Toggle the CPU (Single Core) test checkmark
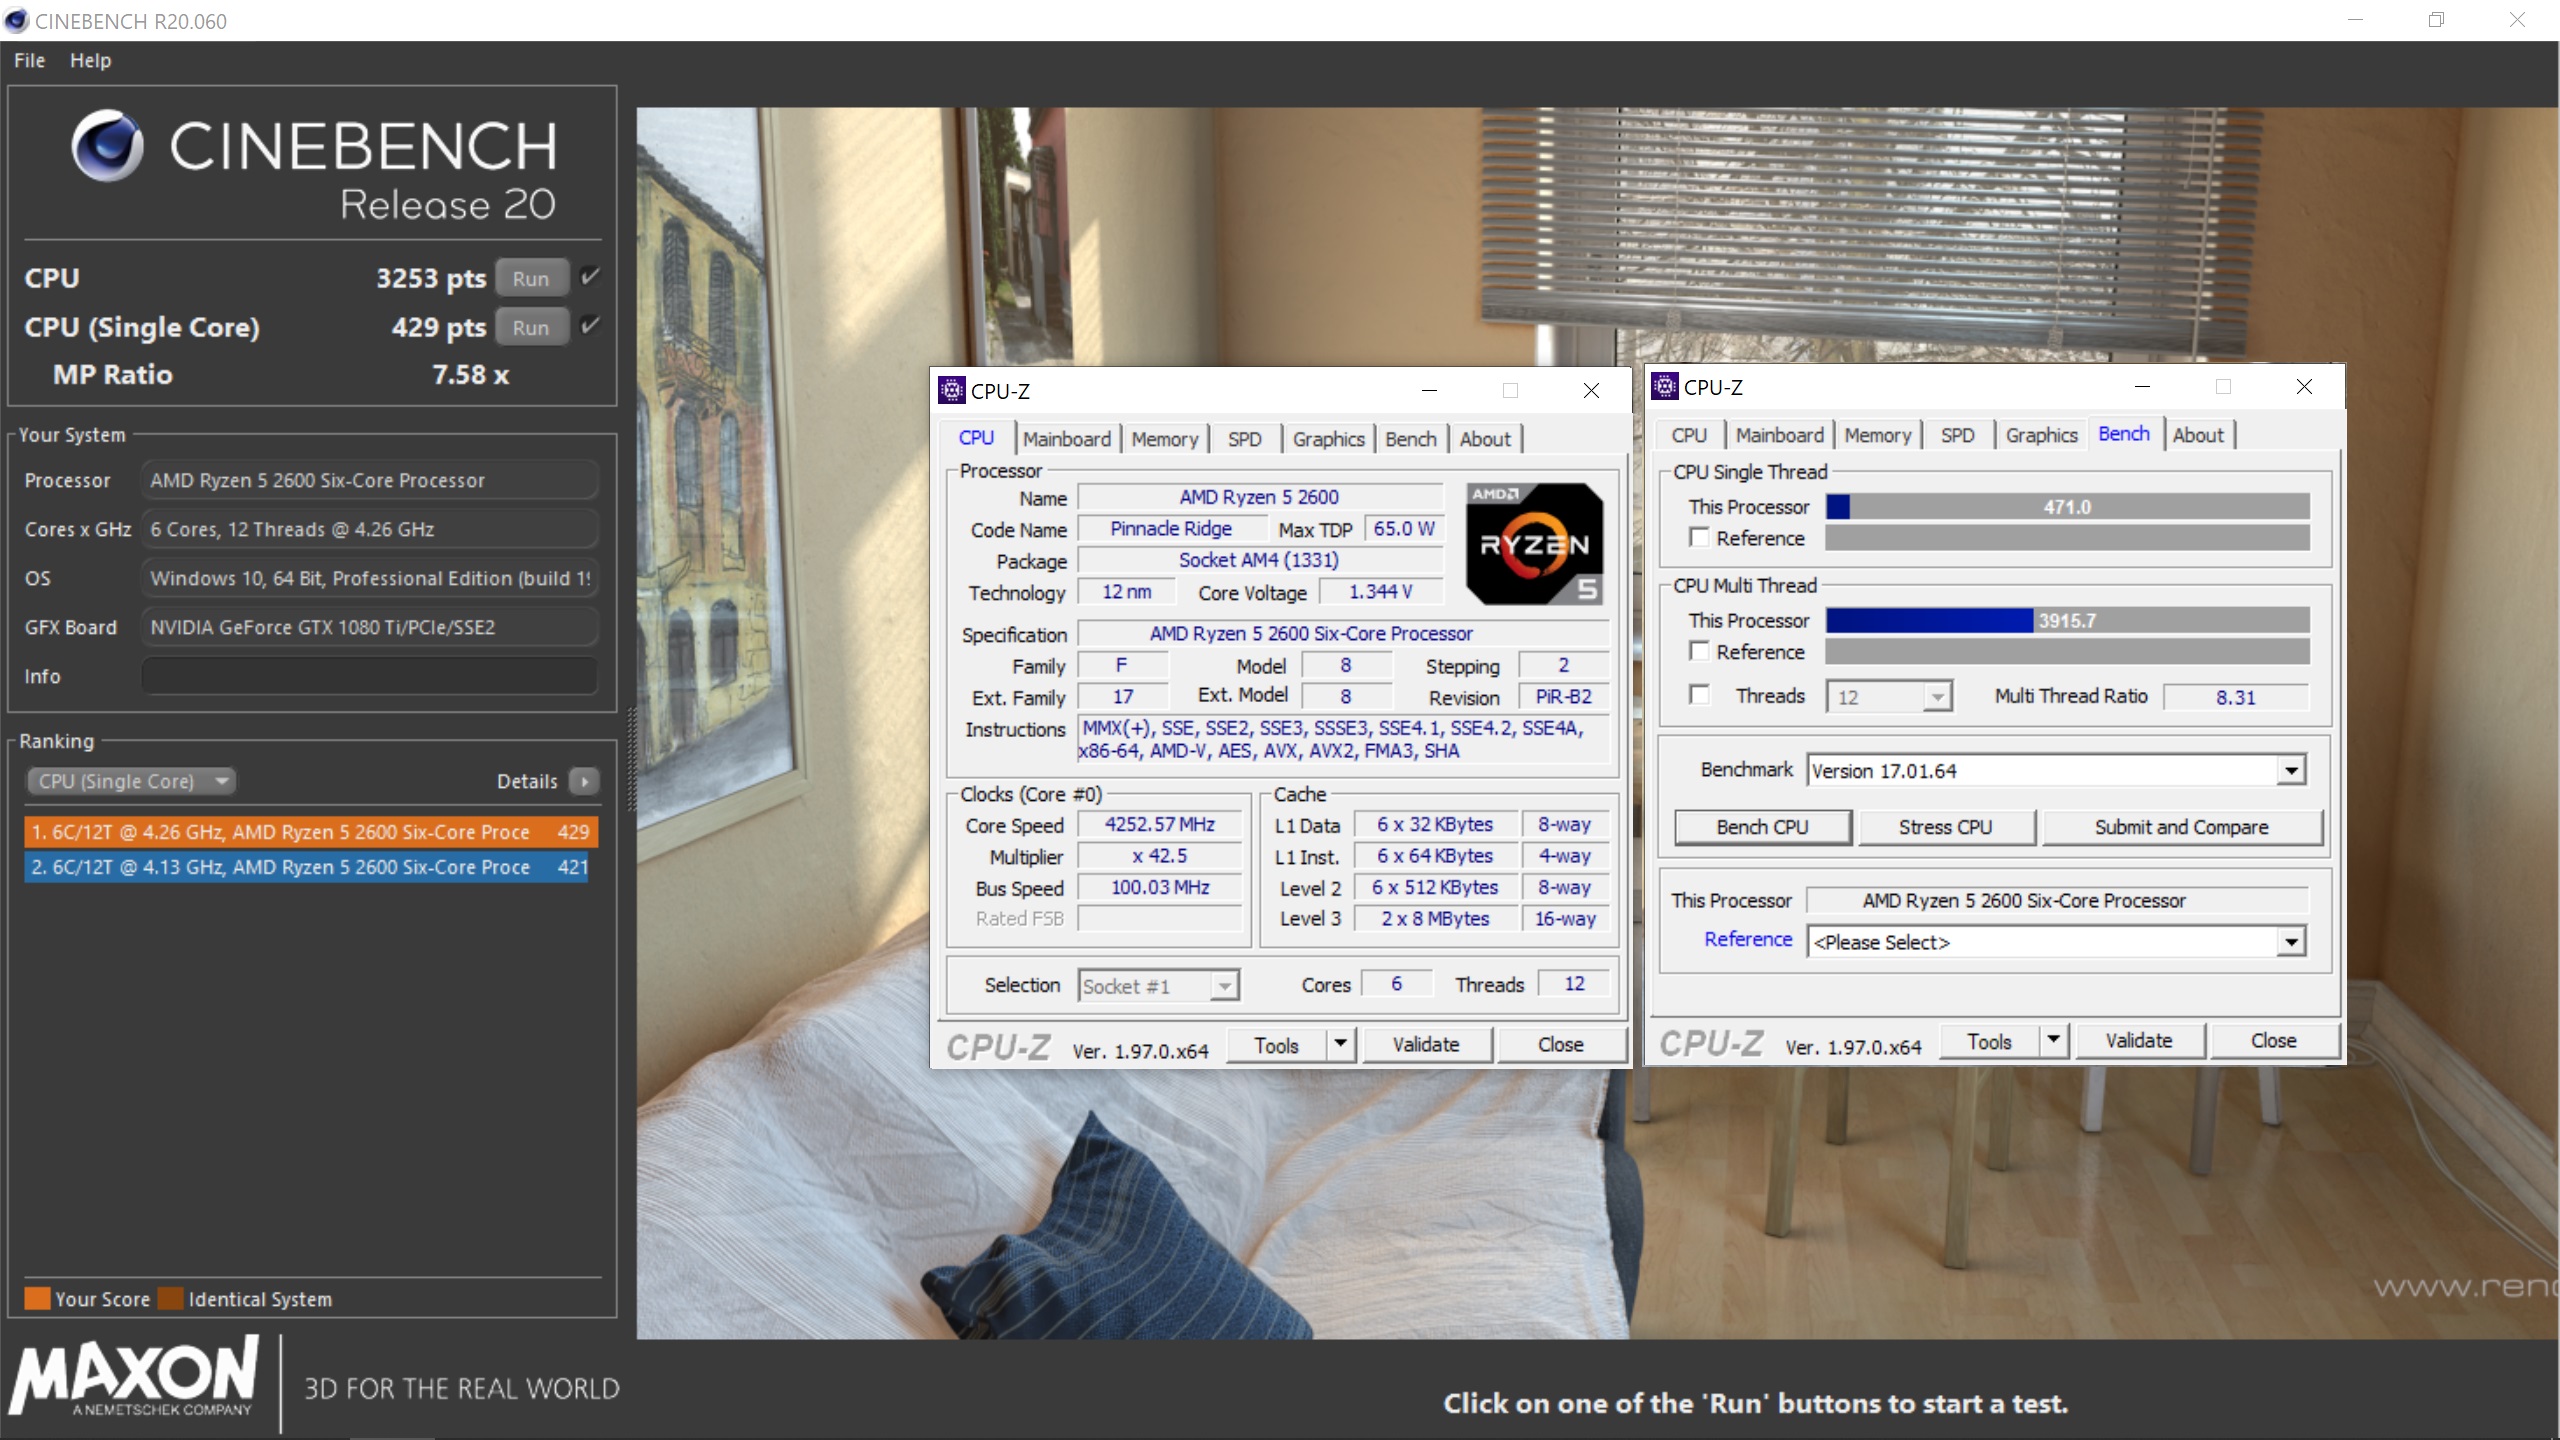This screenshot has width=2560, height=1440. click(x=590, y=326)
